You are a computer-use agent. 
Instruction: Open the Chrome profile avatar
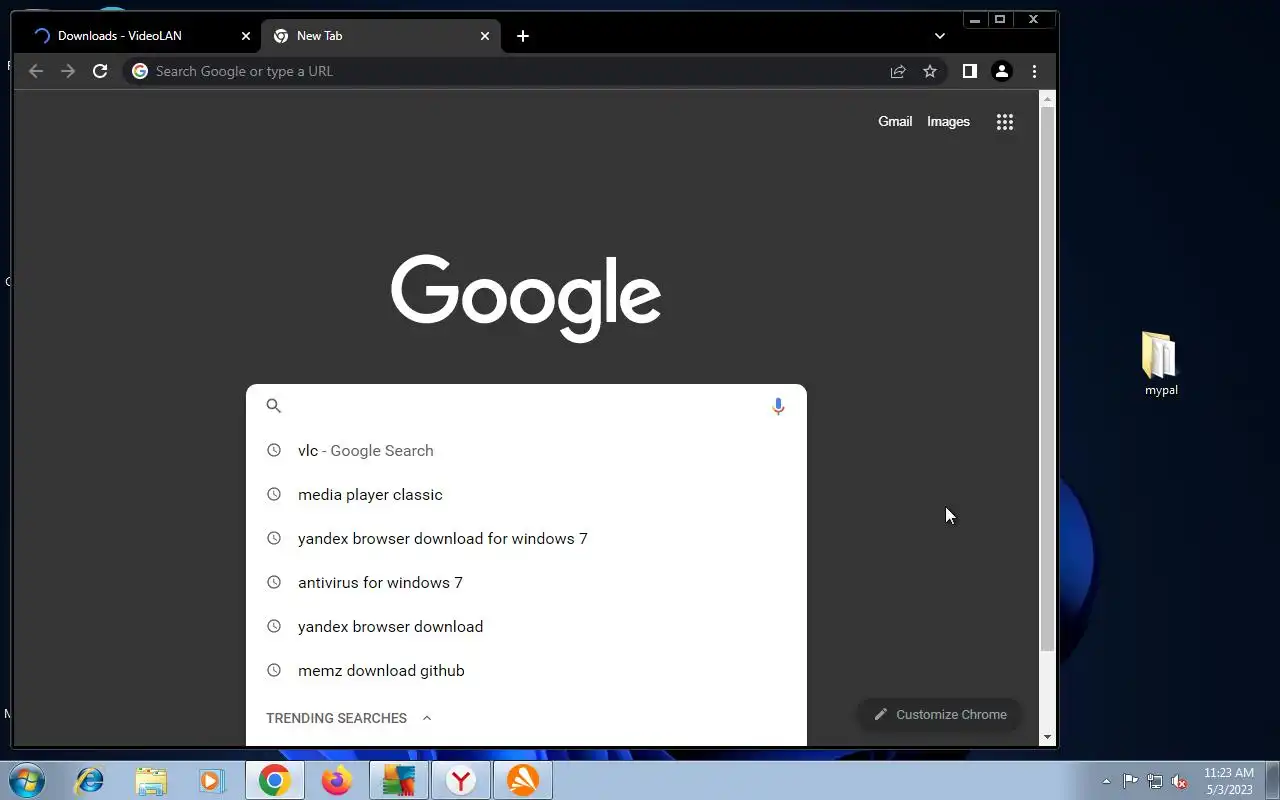coord(1001,71)
